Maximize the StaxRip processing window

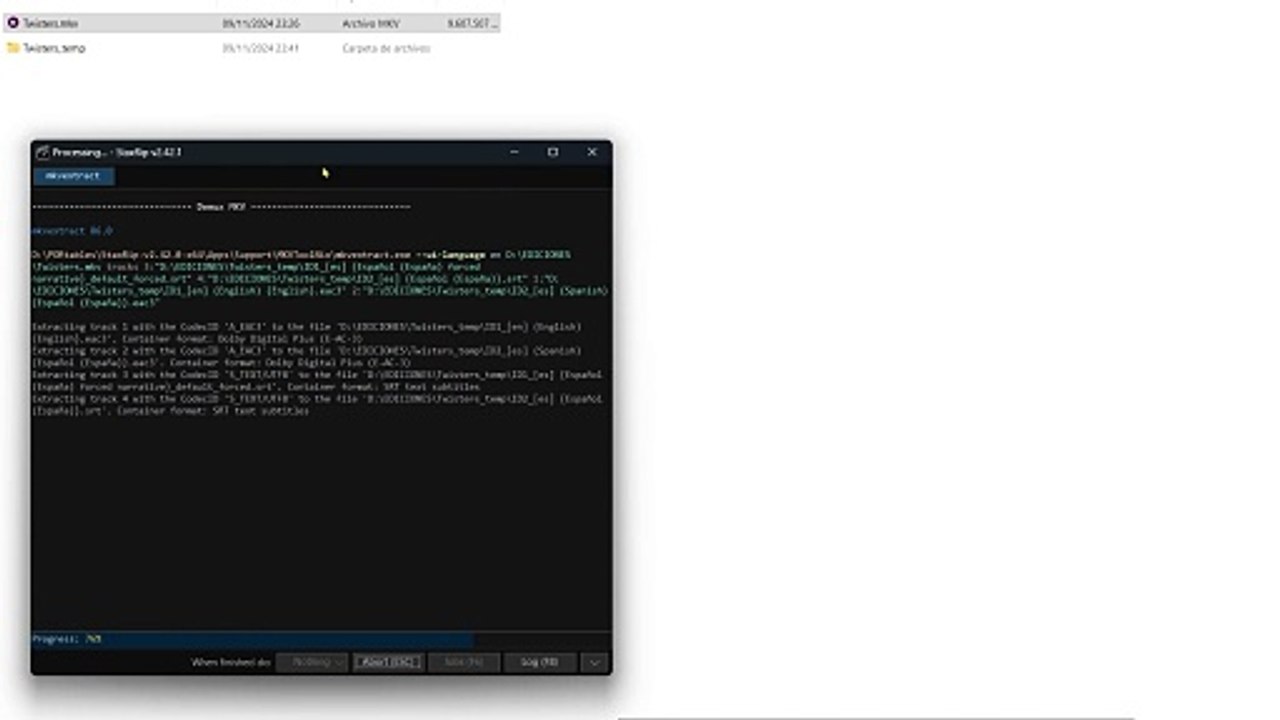click(x=553, y=152)
